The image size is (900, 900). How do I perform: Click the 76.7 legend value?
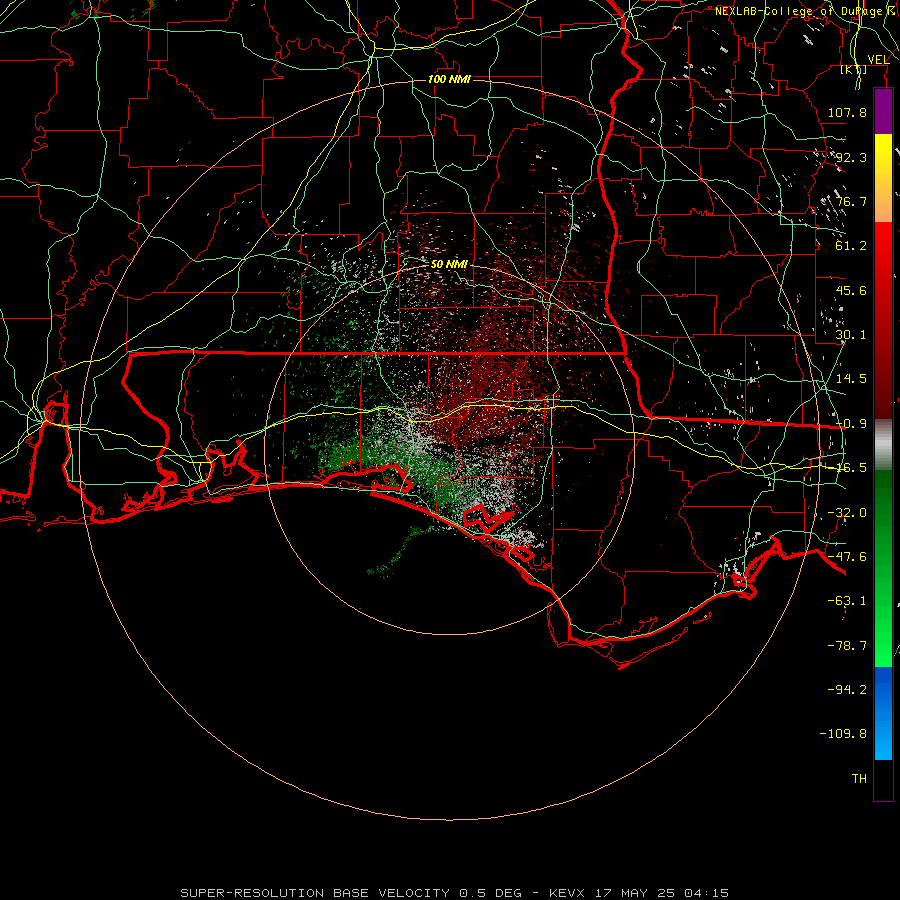pyautogui.click(x=851, y=201)
